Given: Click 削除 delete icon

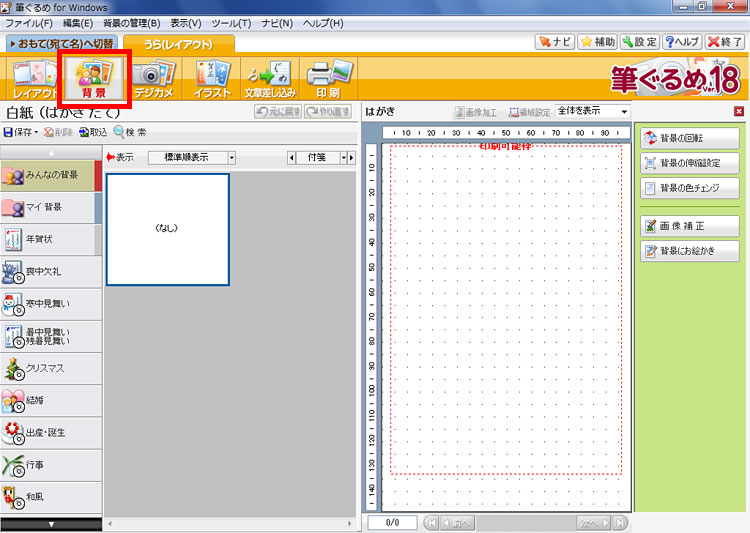Looking at the screenshot, I should pos(58,132).
